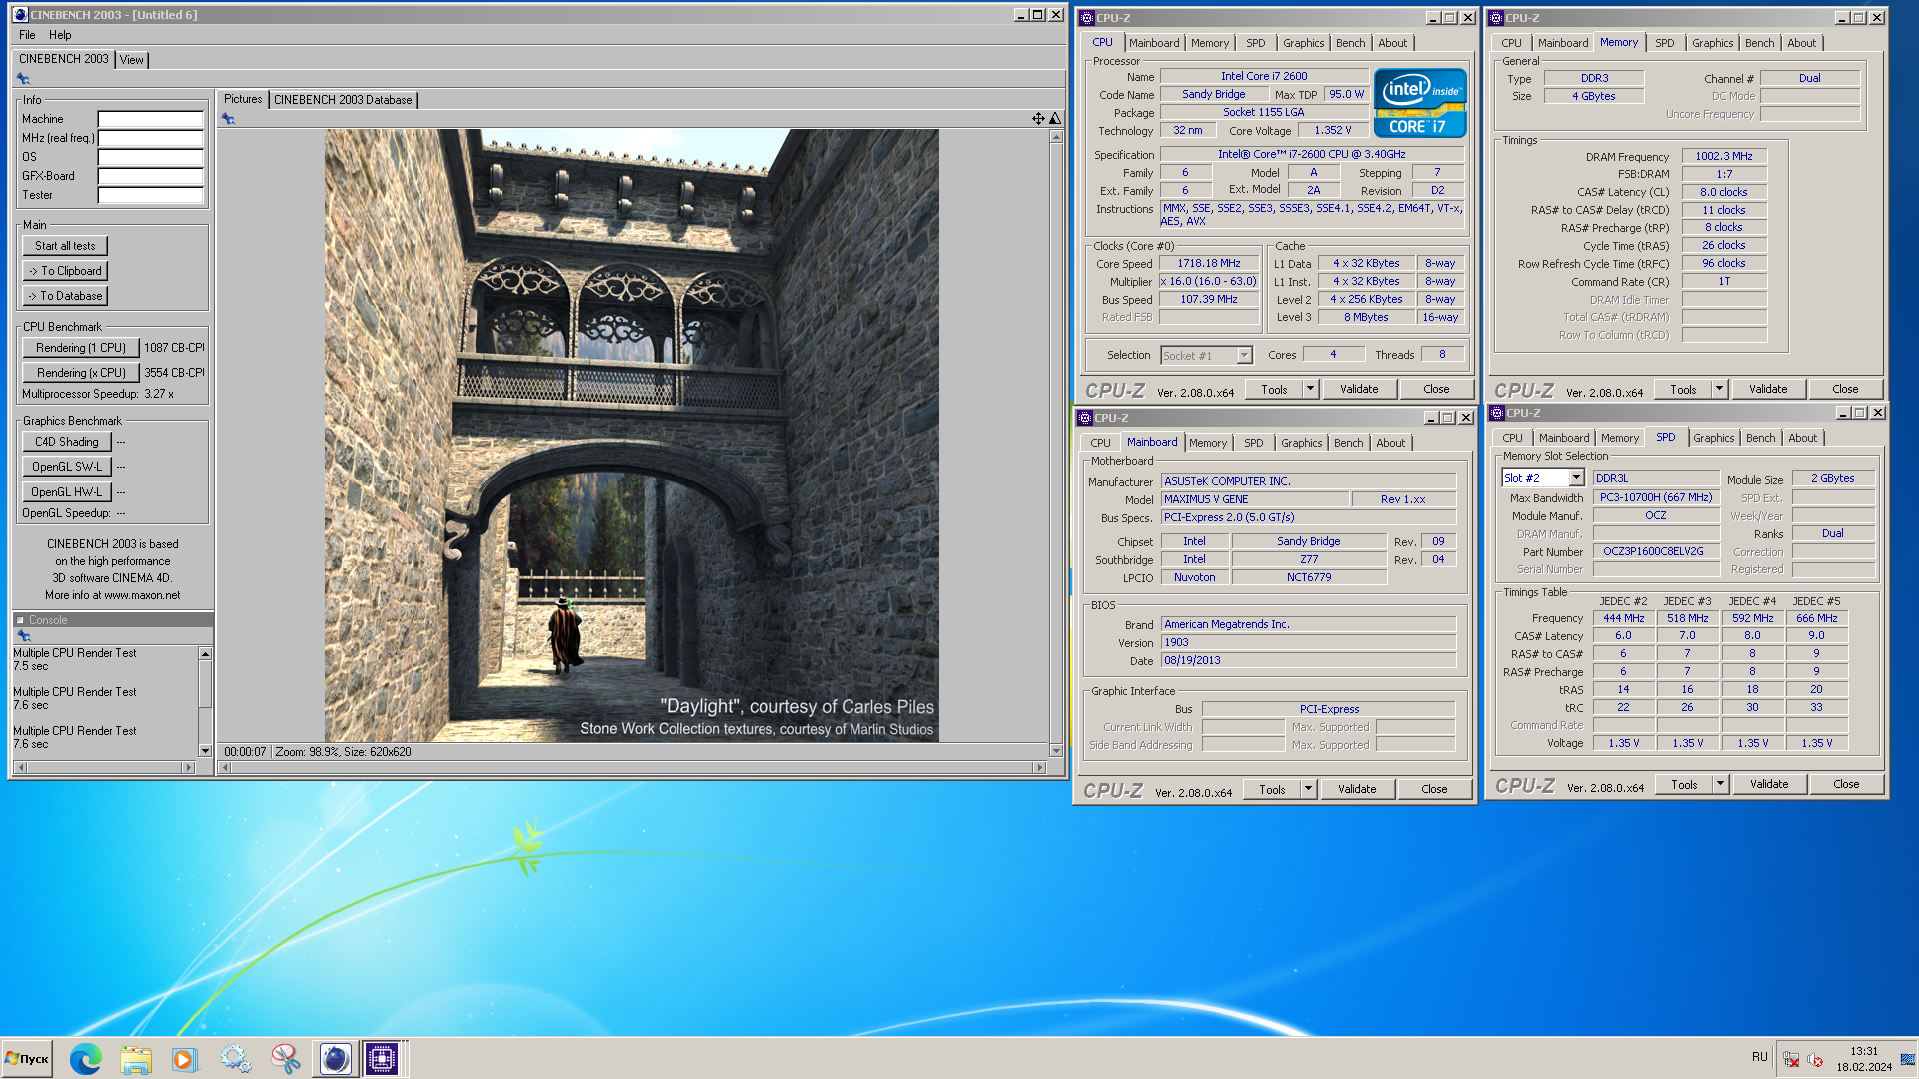Click the CINEBENCH title bar app icon
Image resolution: width=1919 pixels, height=1079 pixels.
tap(20, 15)
